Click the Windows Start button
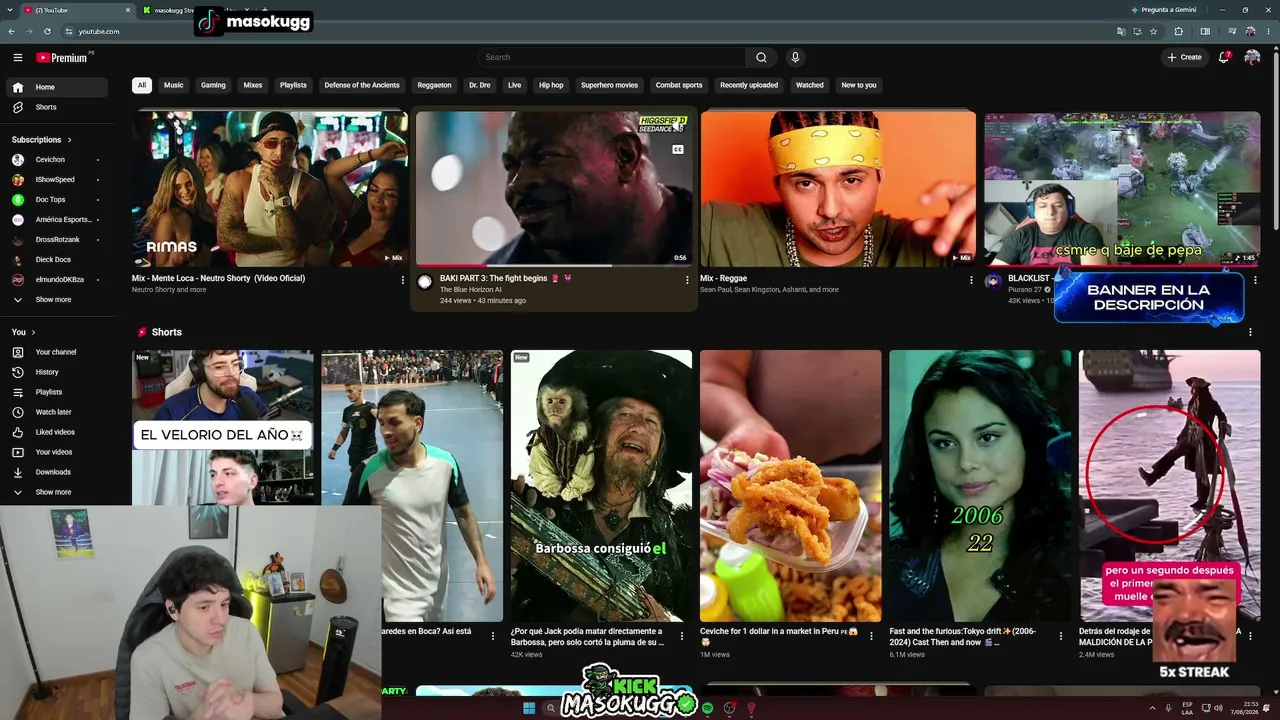The height and width of the screenshot is (720, 1280). coord(529,709)
